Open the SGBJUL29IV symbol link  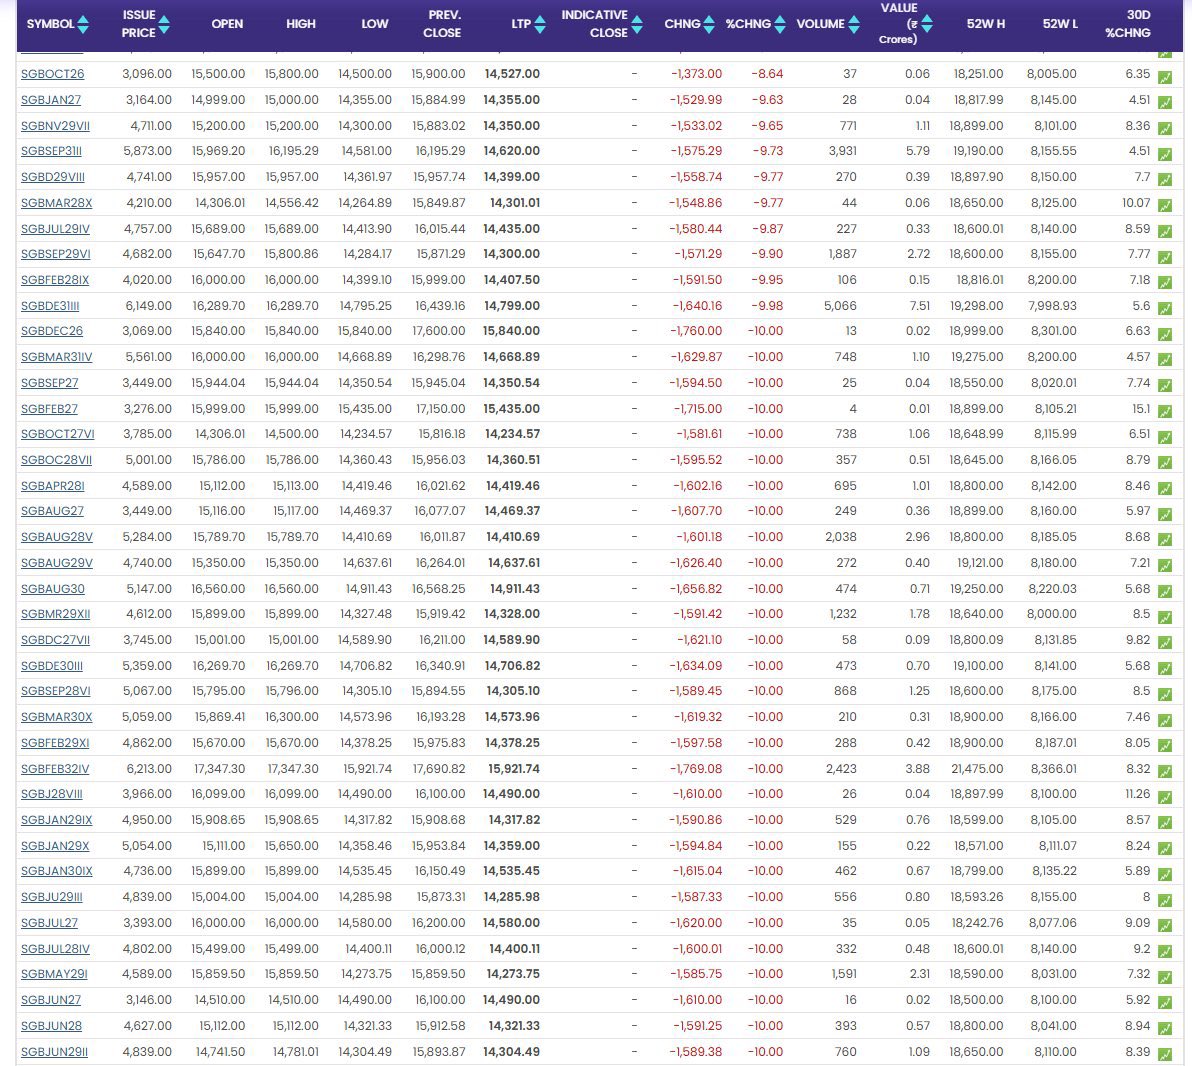pyautogui.click(x=55, y=228)
